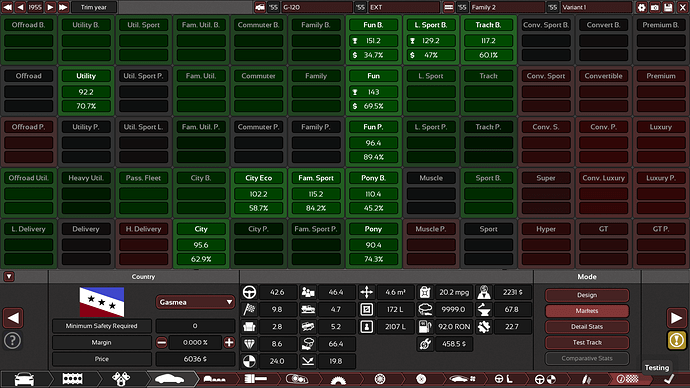Screen dimensions: 690x388
Task: Select the Utility market tile
Action: click(x=86, y=91)
